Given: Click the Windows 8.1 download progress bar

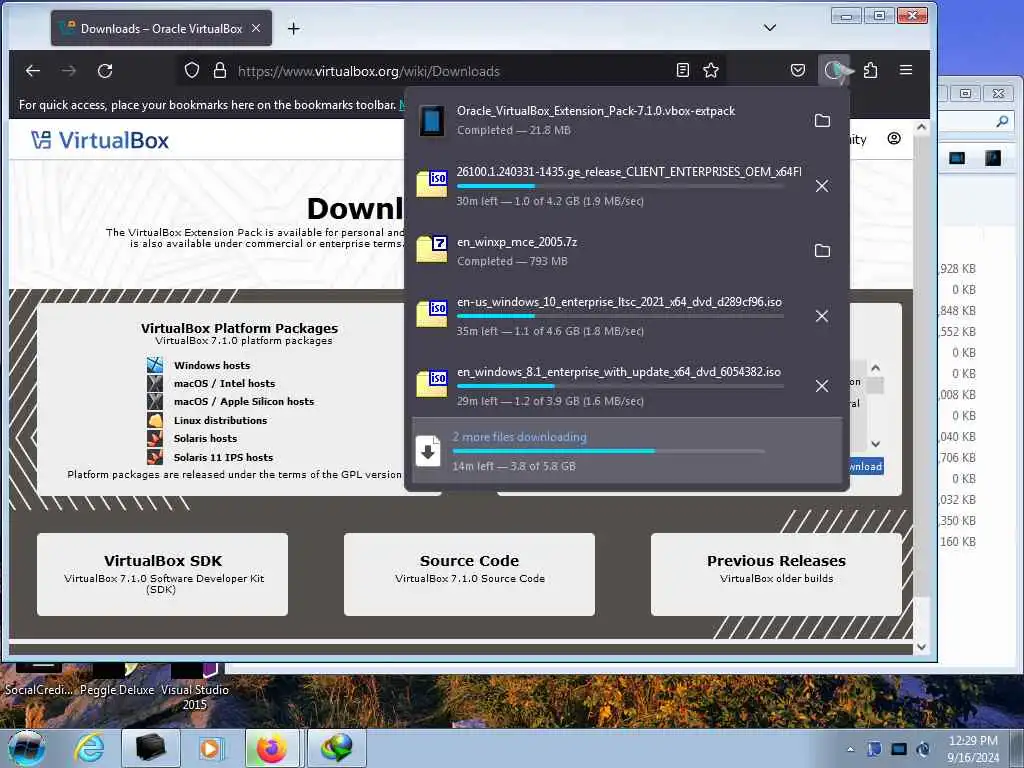Looking at the screenshot, I should click(620, 386).
